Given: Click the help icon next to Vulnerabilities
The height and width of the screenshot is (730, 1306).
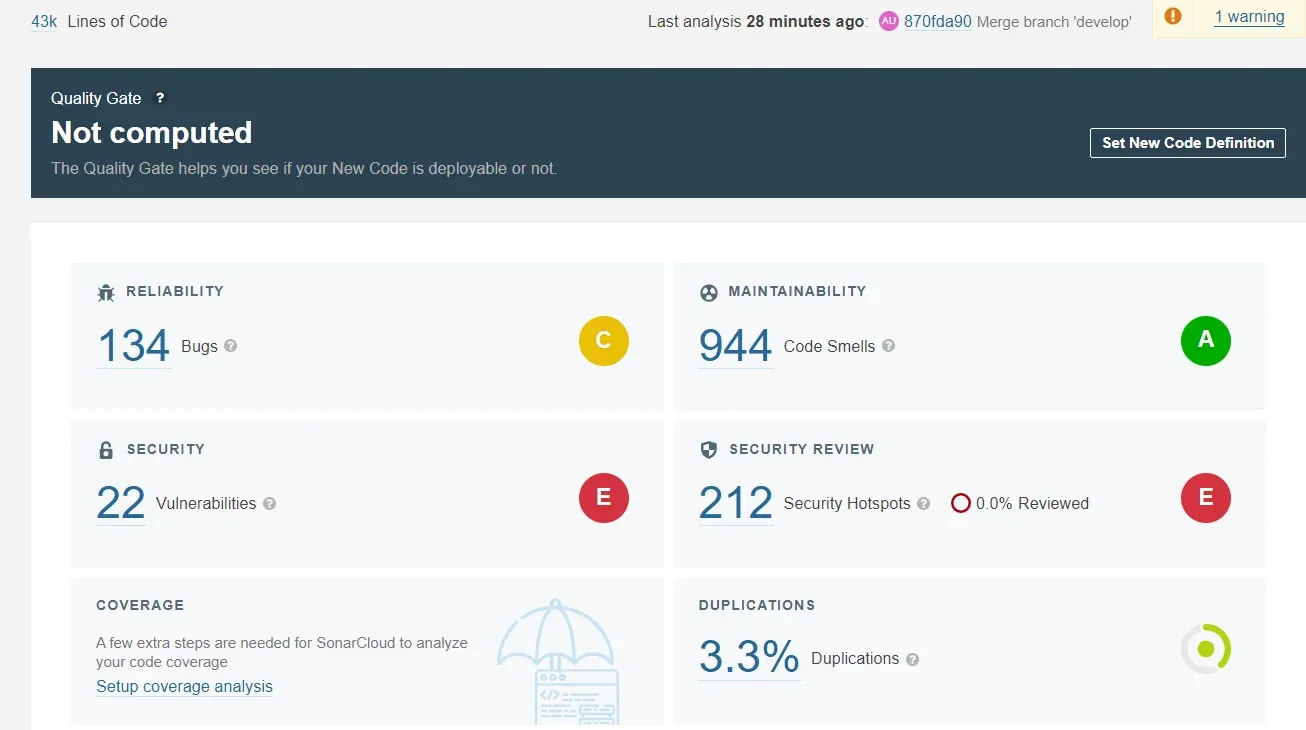Looking at the screenshot, I should click(270, 504).
